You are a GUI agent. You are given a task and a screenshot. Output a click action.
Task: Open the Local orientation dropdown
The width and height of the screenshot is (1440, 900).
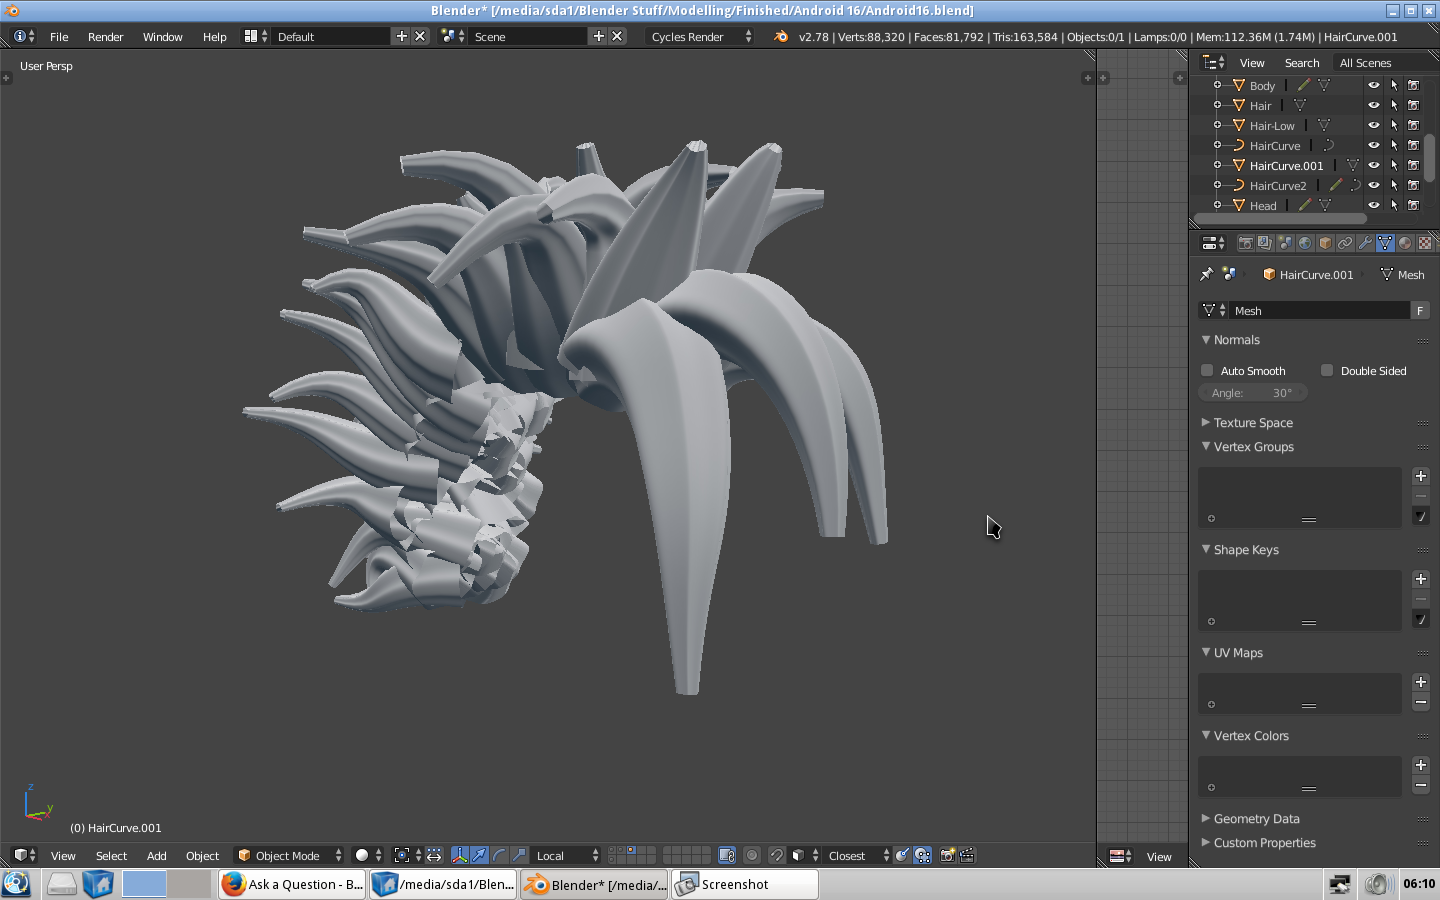[566, 855]
